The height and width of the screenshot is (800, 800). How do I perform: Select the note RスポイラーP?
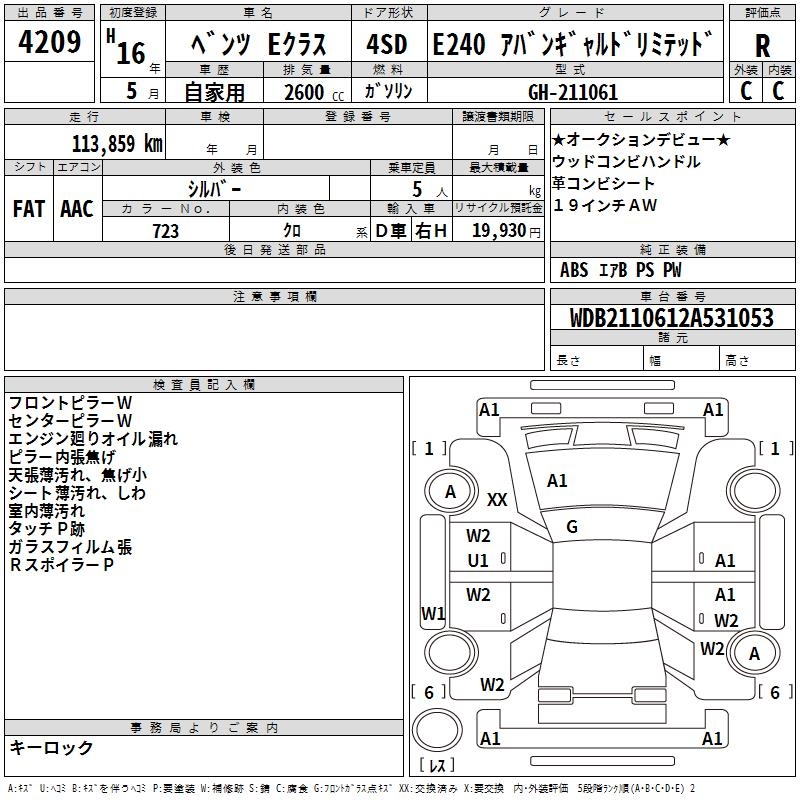click(62, 565)
